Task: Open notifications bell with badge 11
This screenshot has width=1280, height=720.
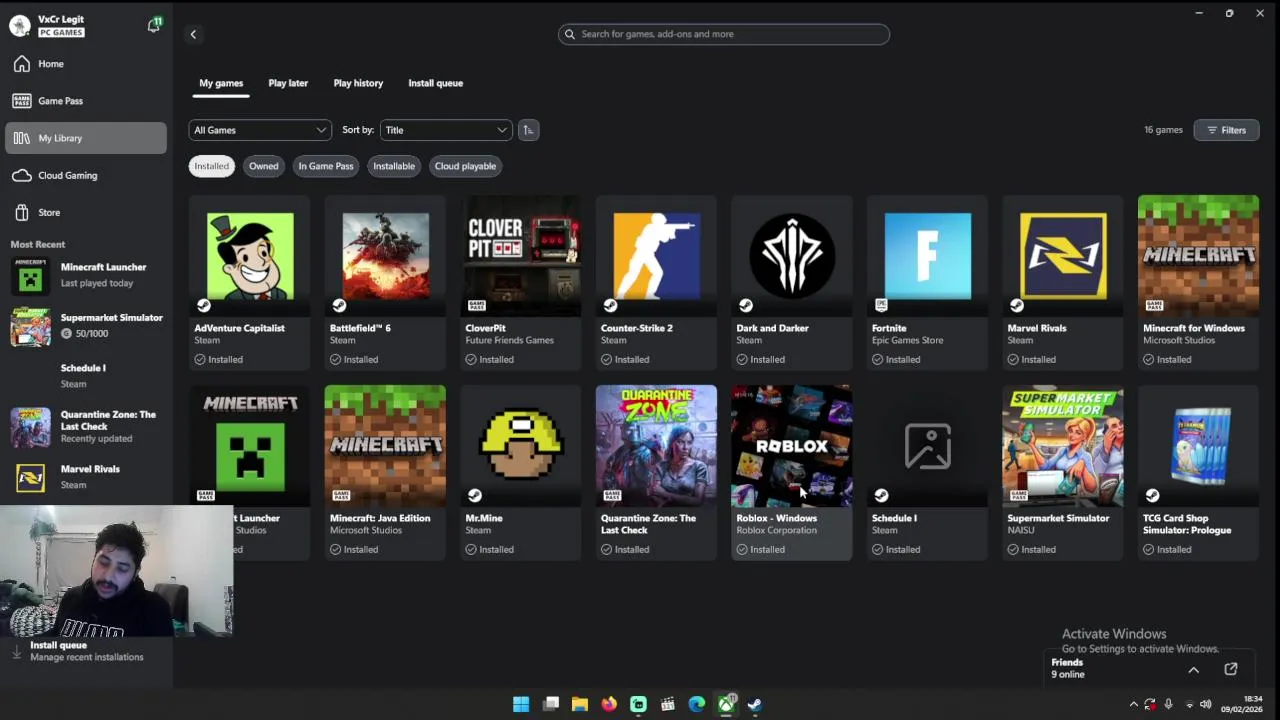Action: [x=154, y=25]
